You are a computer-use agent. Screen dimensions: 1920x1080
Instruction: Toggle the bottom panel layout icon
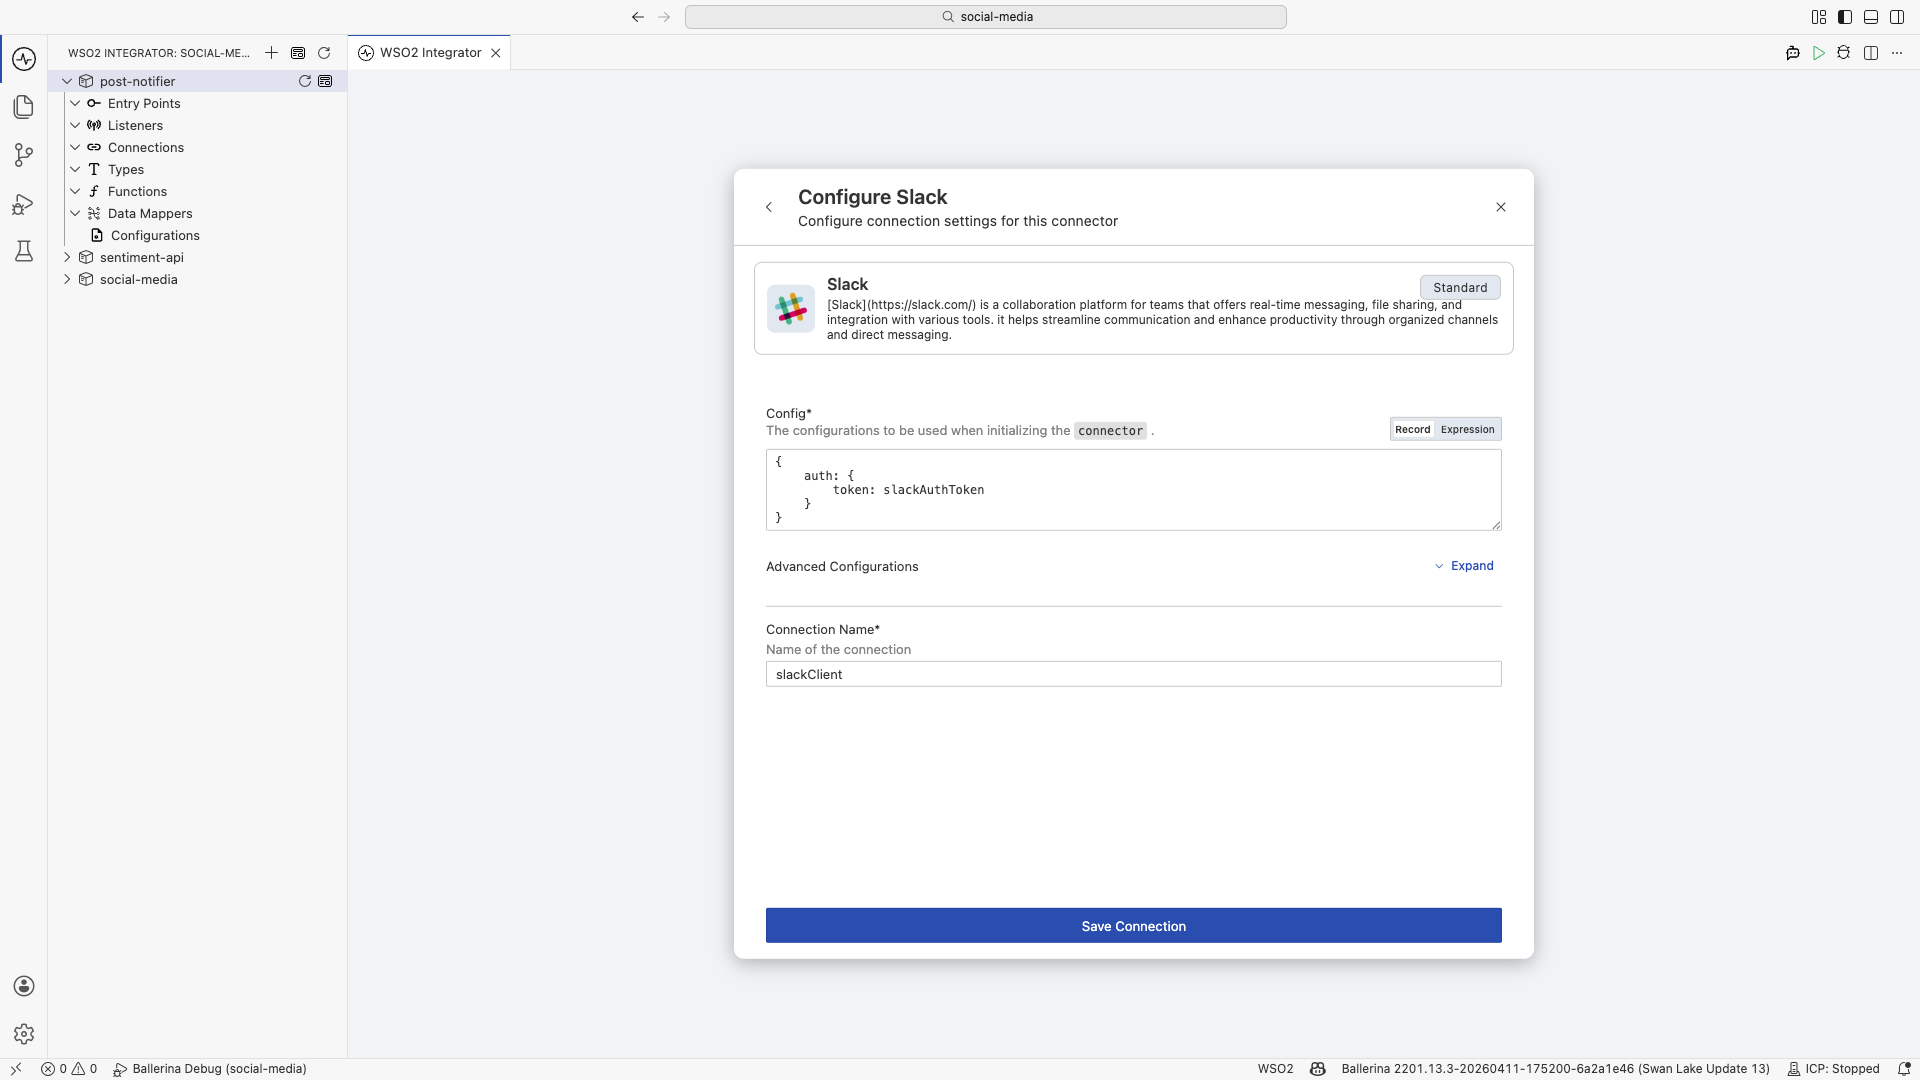click(1871, 17)
